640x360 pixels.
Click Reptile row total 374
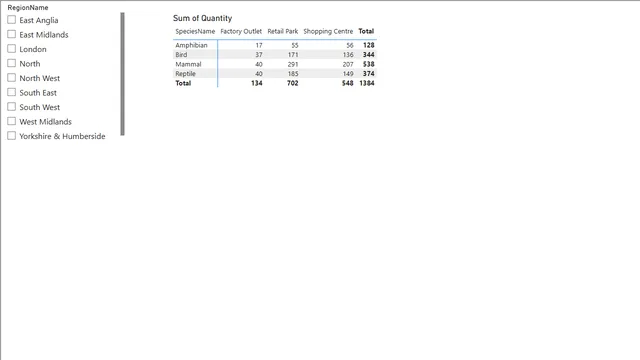pyautogui.click(x=369, y=73)
